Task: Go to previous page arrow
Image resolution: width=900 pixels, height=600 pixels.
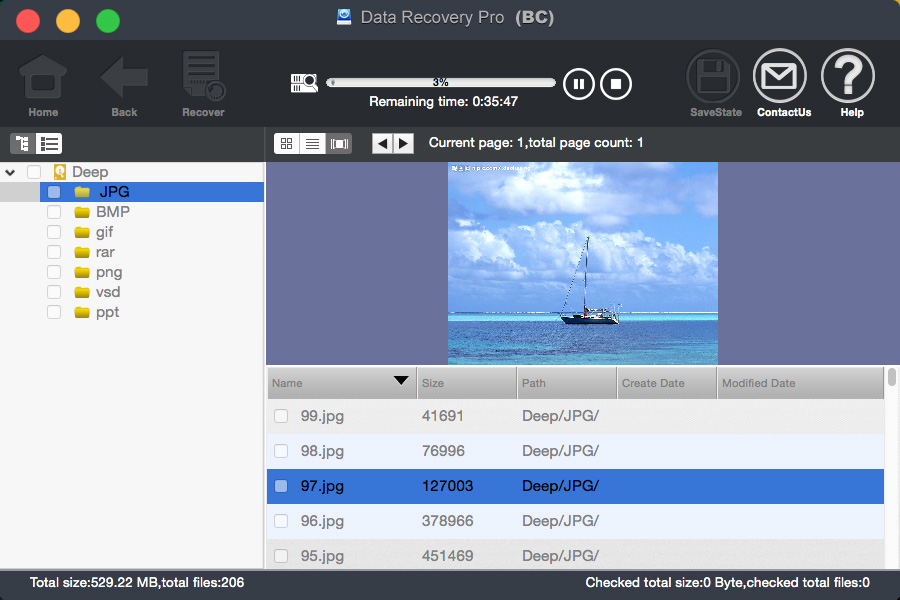Action: (382, 144)
